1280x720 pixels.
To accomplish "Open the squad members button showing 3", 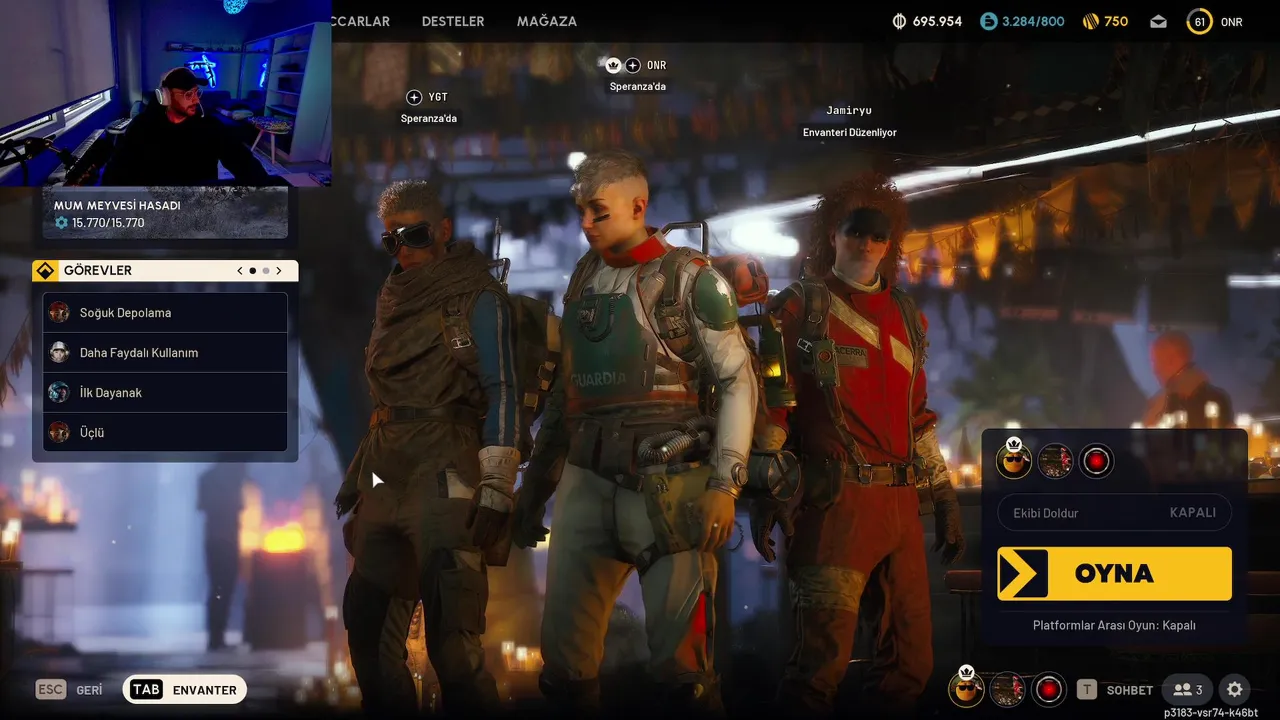I will pyautogui.click(x=1187, y=689).
